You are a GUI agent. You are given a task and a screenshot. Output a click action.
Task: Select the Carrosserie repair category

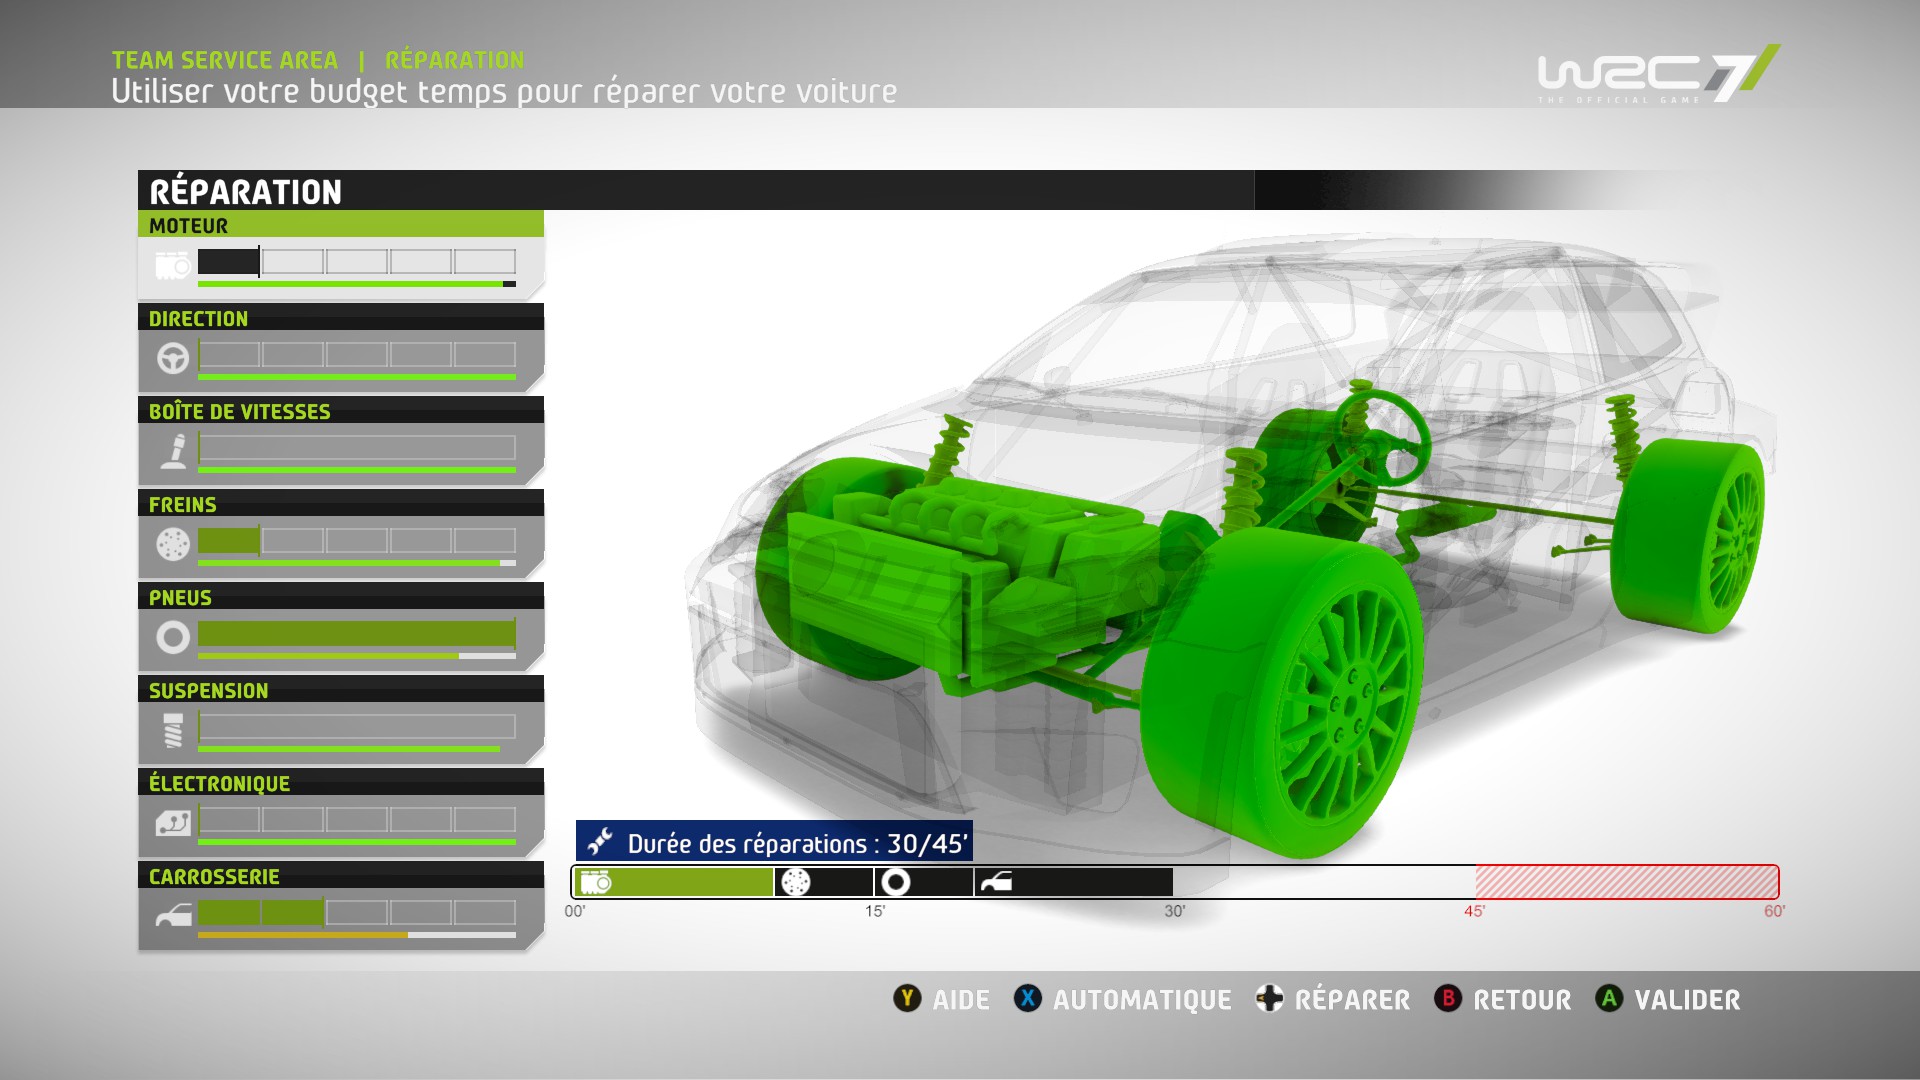tap(341, 906)
